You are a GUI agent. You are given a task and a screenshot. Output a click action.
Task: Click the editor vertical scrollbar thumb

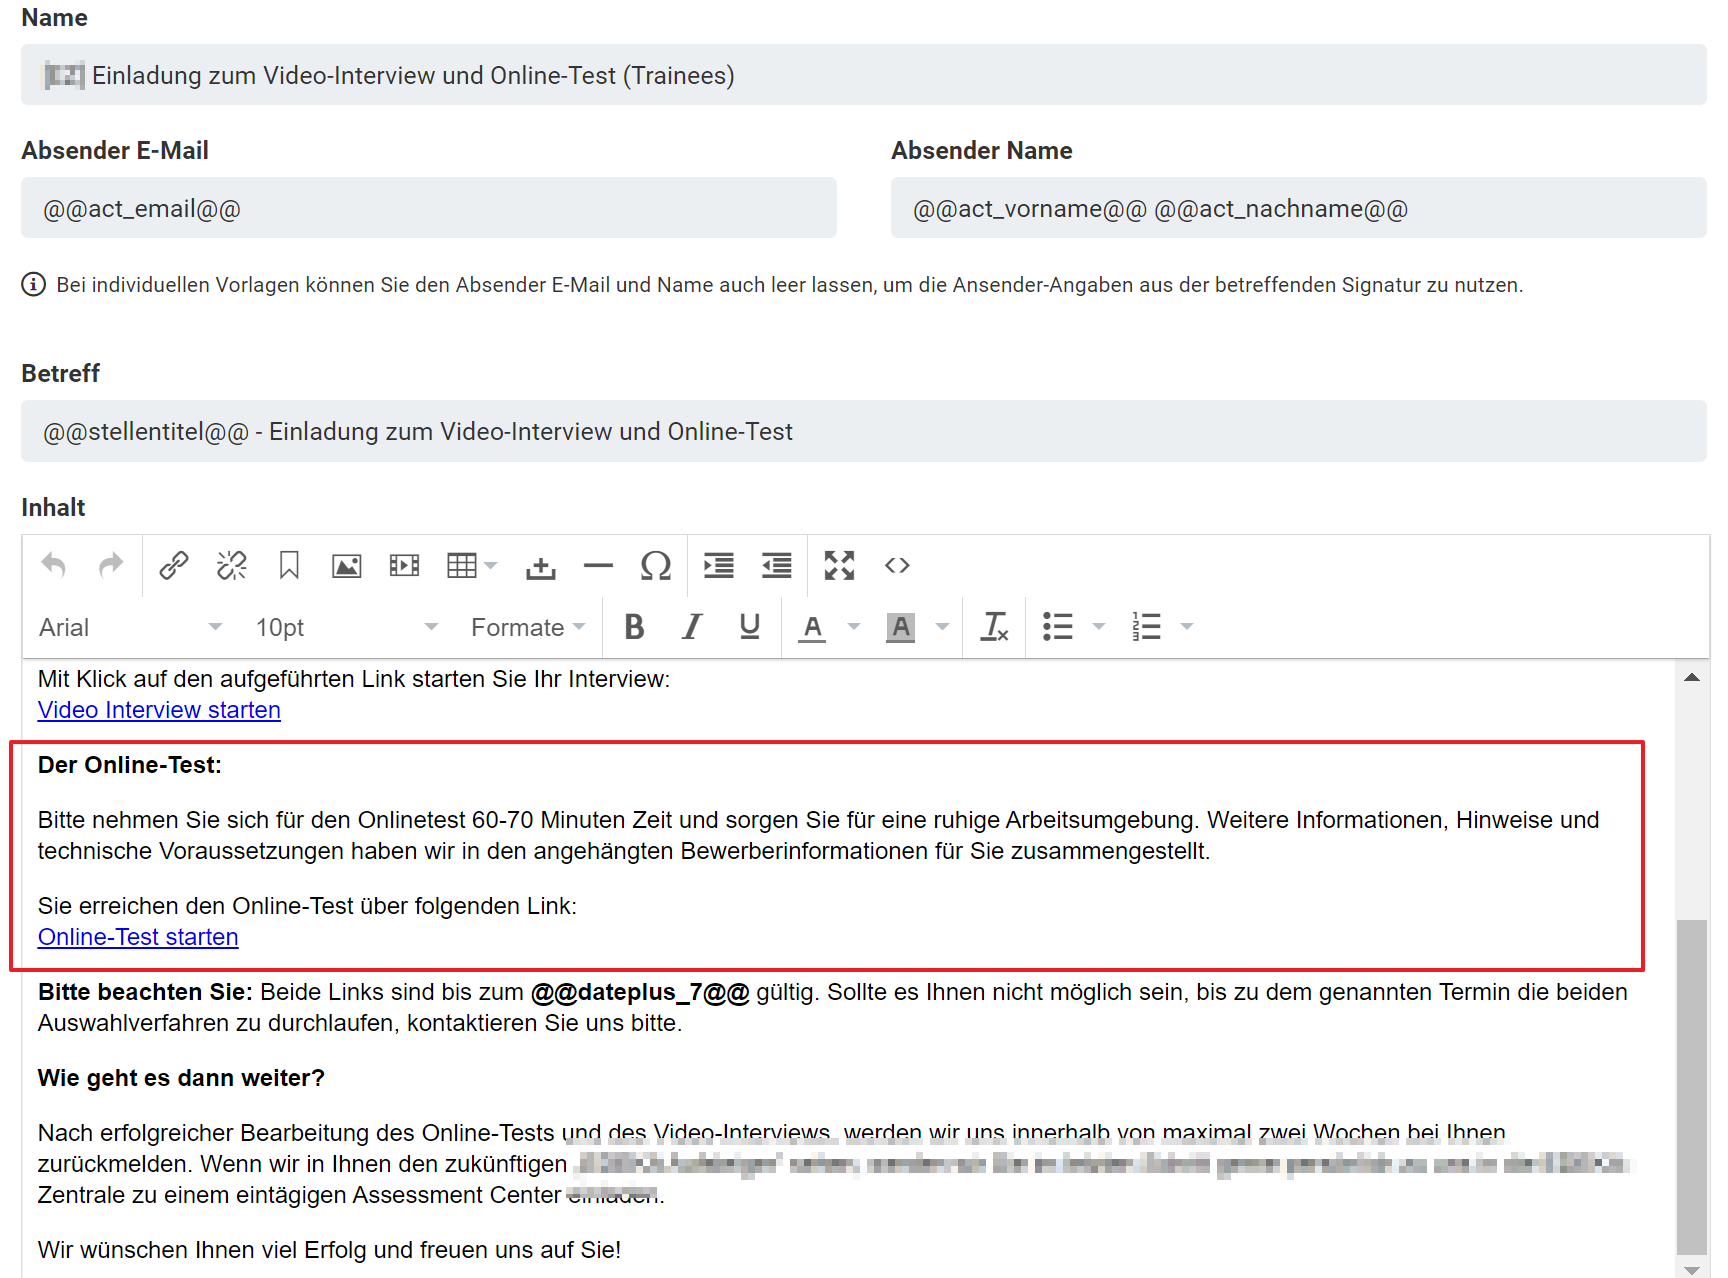pyautogui.click(x=1692, y=1086)
